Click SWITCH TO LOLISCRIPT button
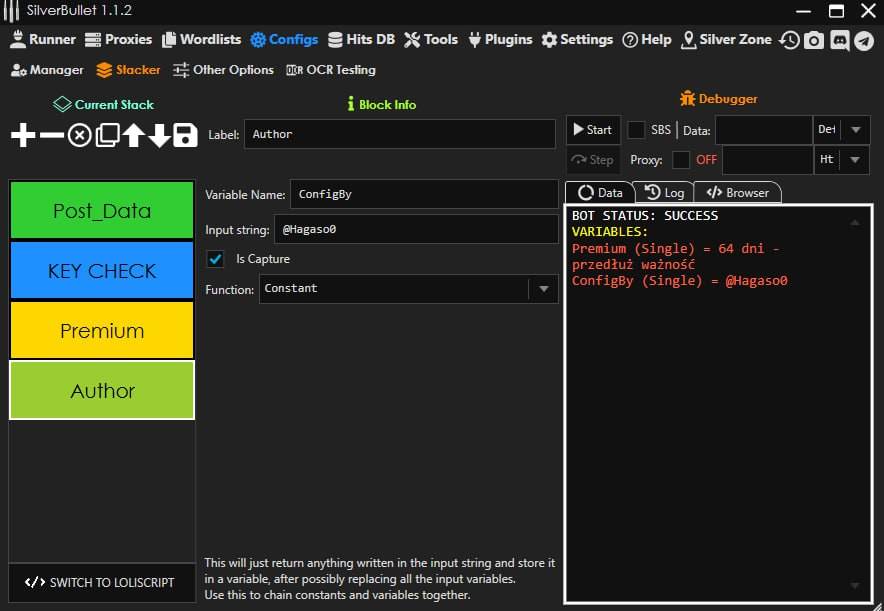The height and width of the screenshot is (611, 884). pos(101,582)
